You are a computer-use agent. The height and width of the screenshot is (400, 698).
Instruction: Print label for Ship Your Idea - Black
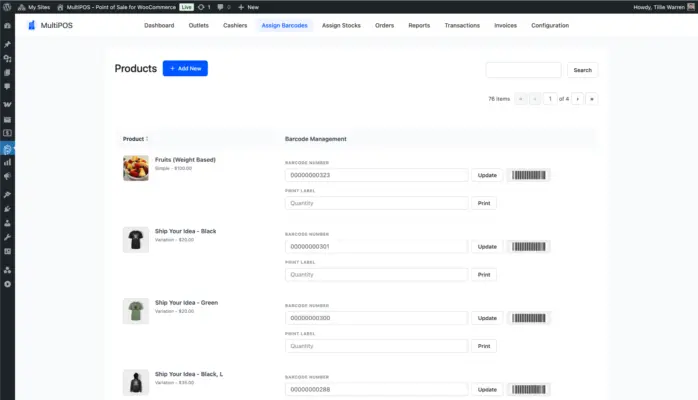coord(484,275)
